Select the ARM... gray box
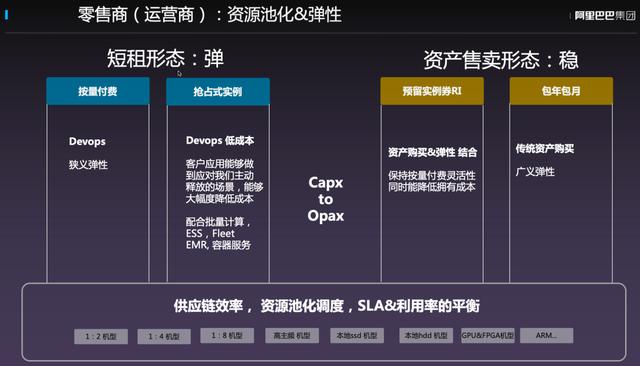The width and height of the screenshot is (640, 366). [547, 336]
